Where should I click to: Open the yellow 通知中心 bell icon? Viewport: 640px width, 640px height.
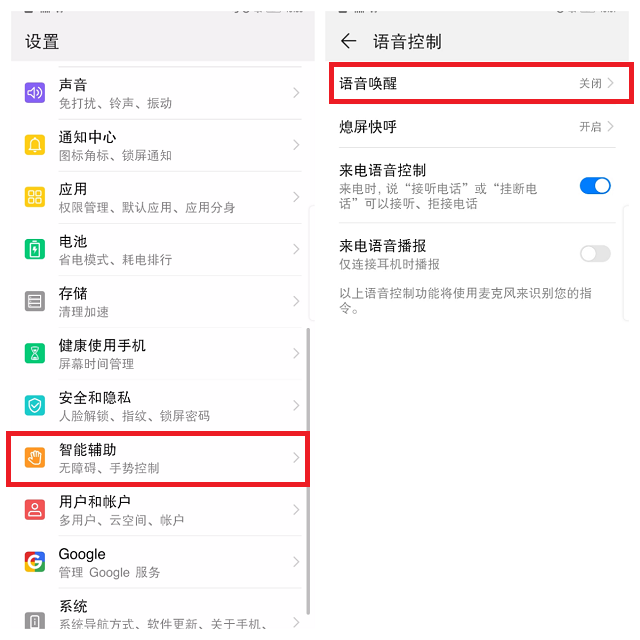(35, 145)
